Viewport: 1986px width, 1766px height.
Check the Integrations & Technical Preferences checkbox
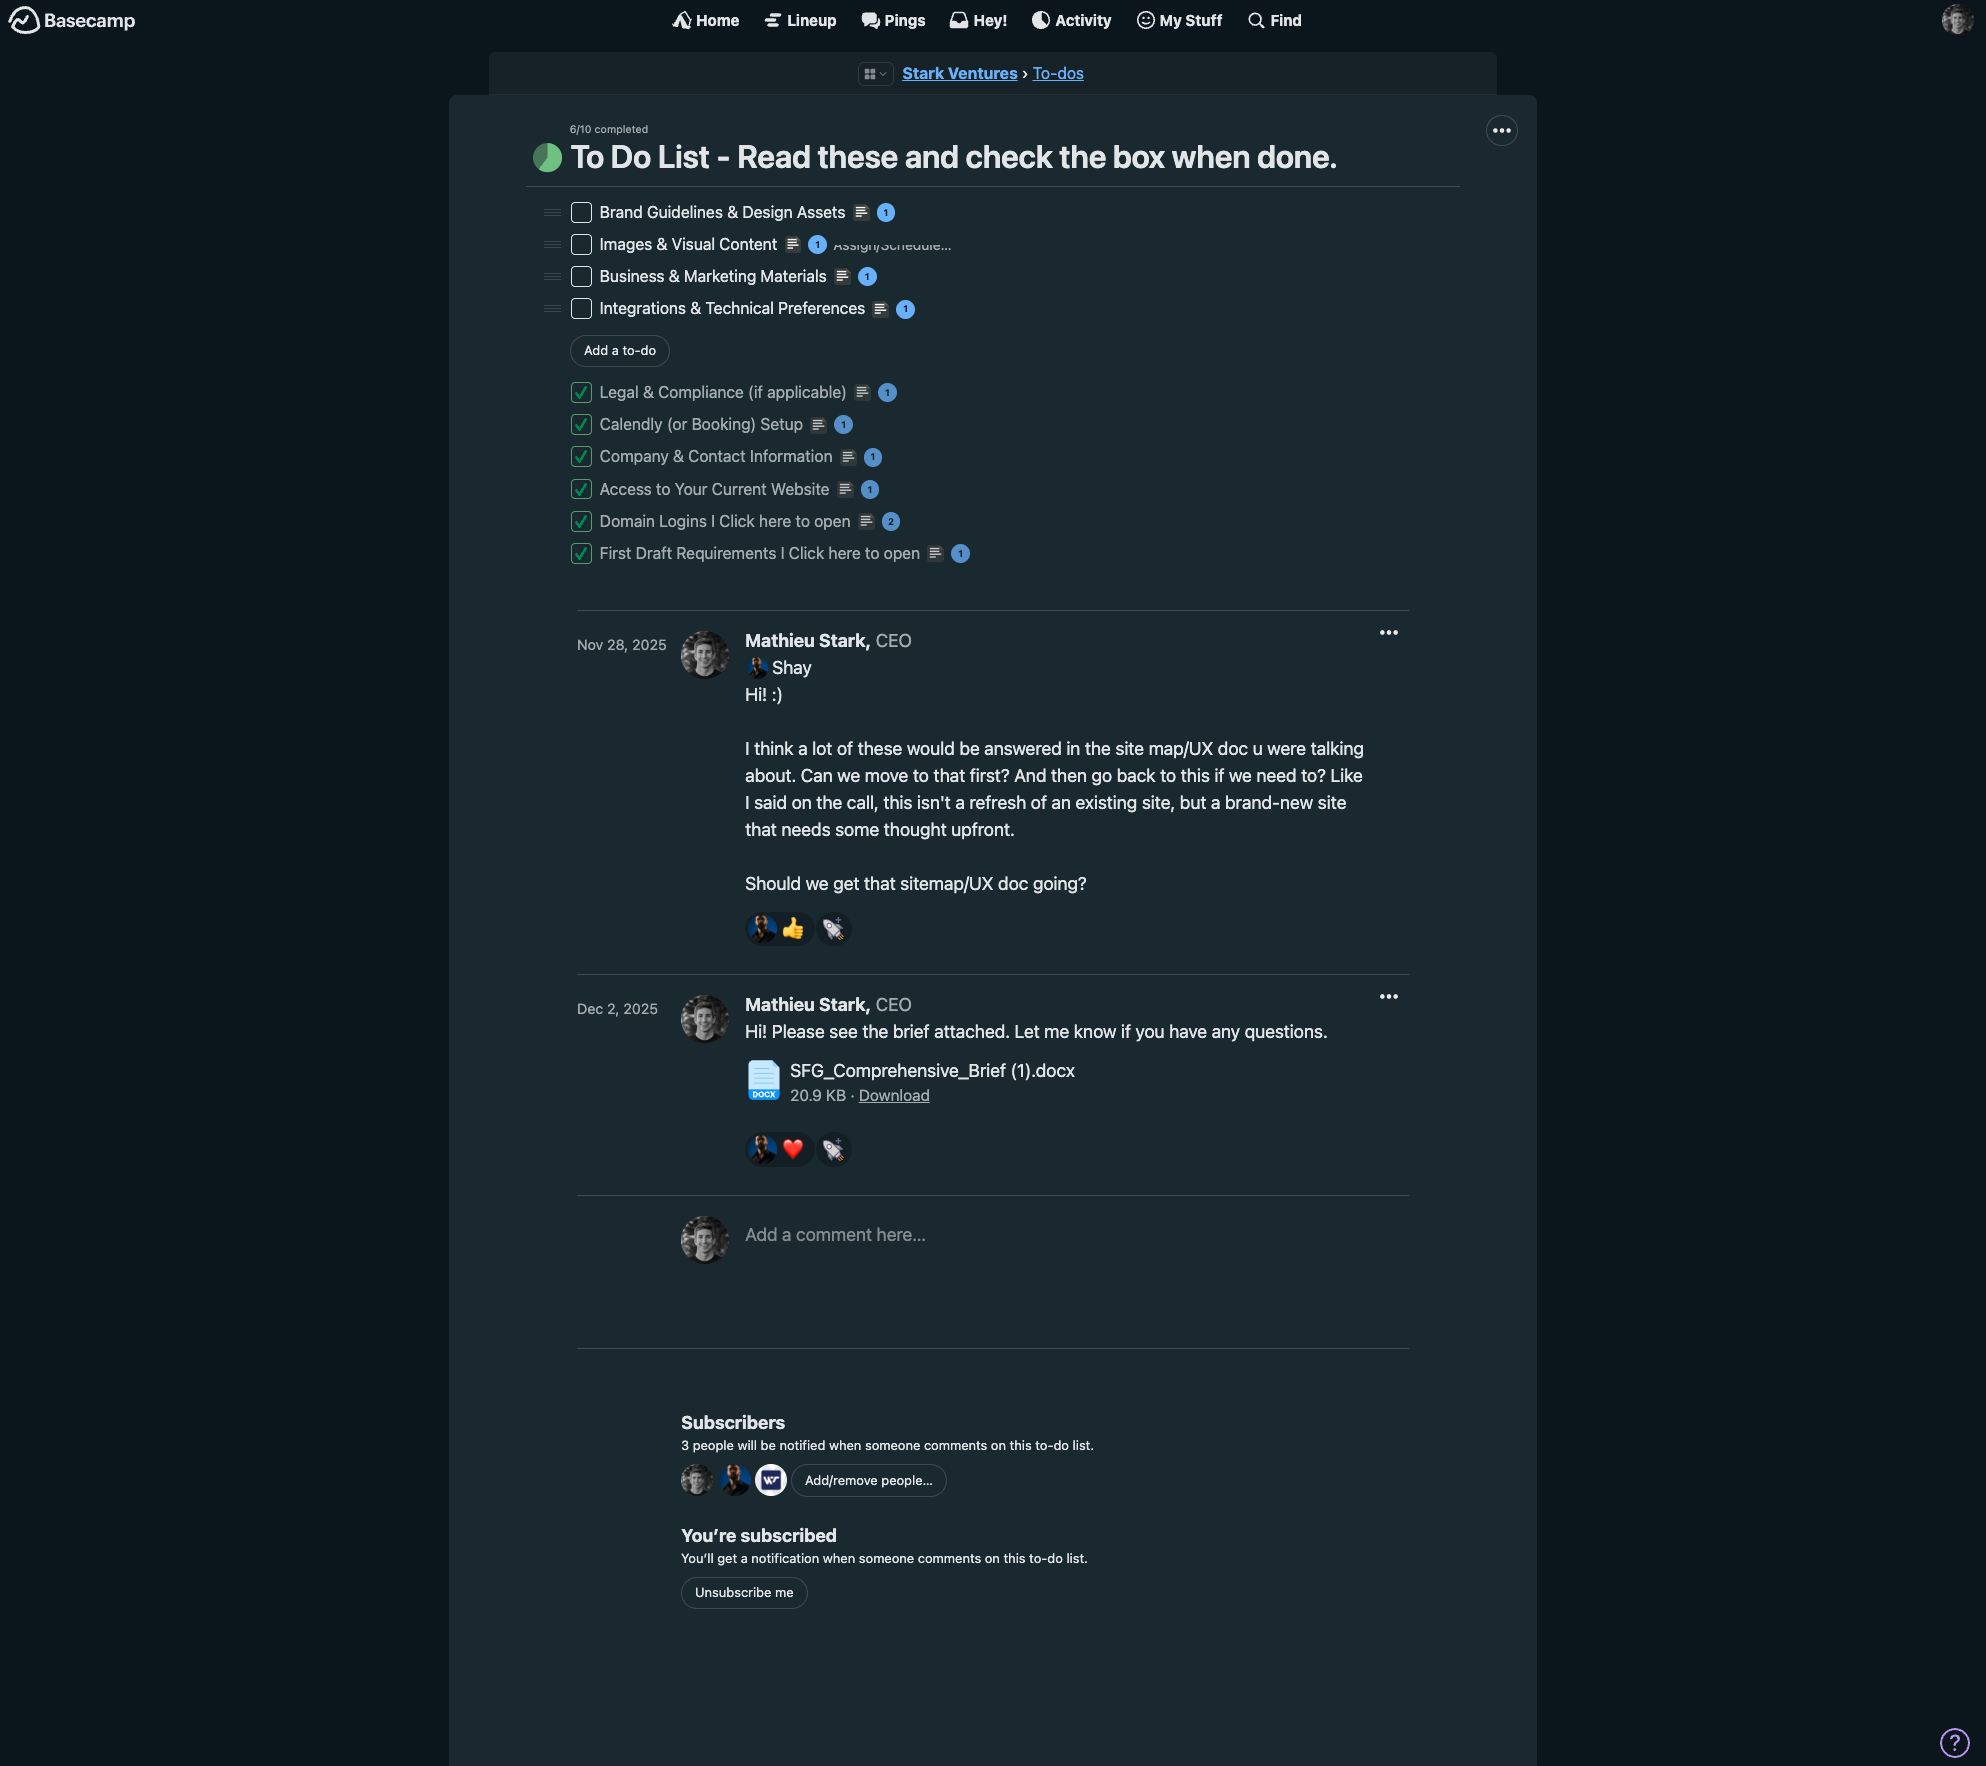581,308
